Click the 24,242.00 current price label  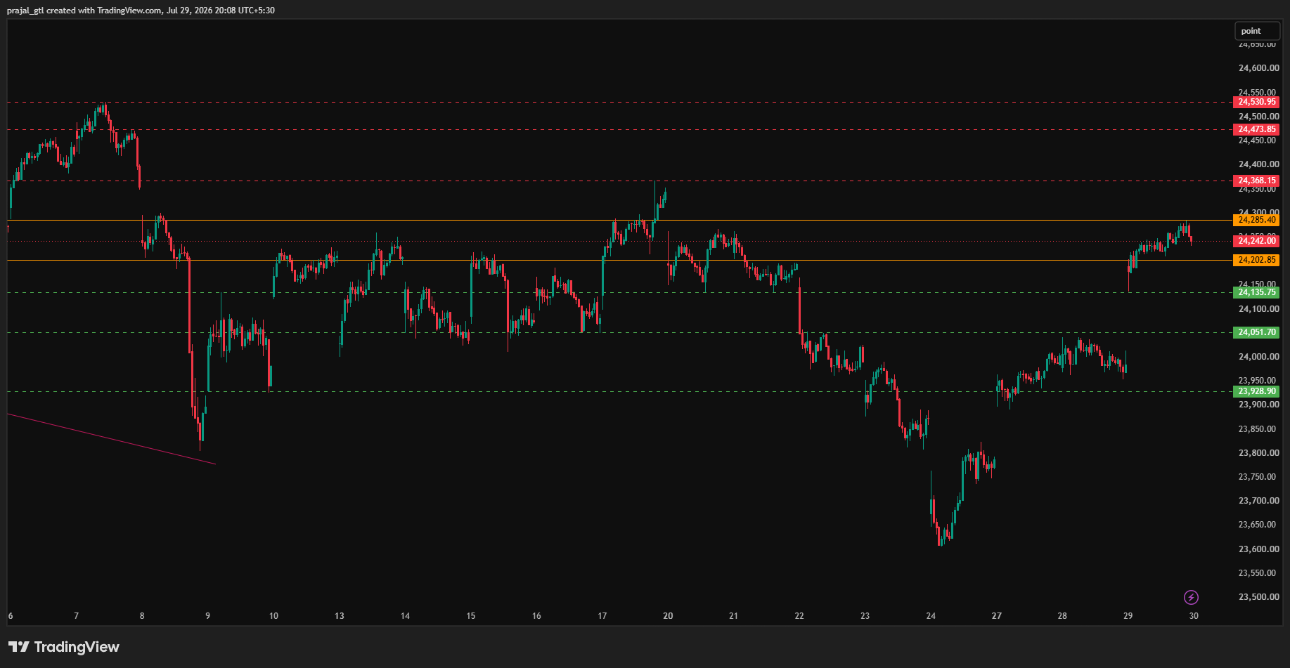[1257, 241]
